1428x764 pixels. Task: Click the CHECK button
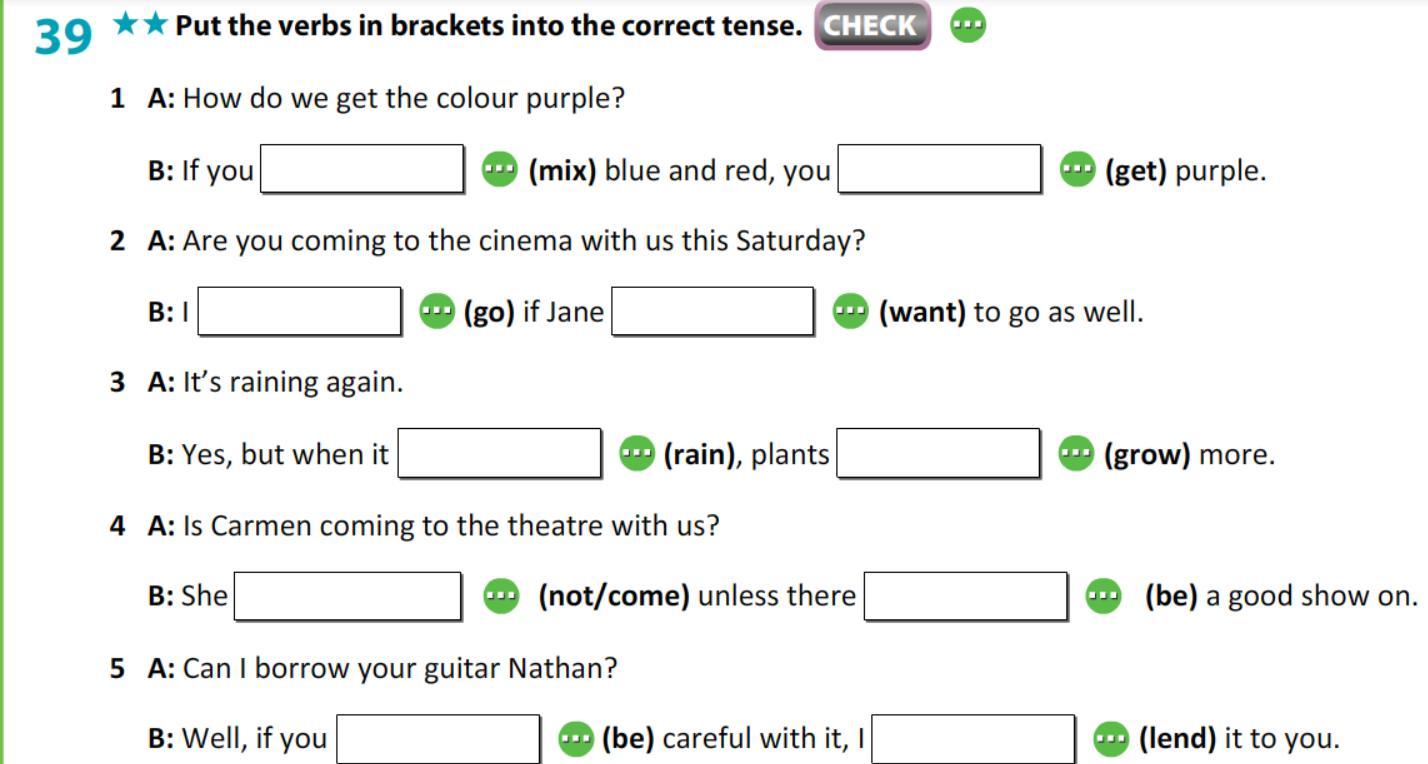tap(872, 26)
